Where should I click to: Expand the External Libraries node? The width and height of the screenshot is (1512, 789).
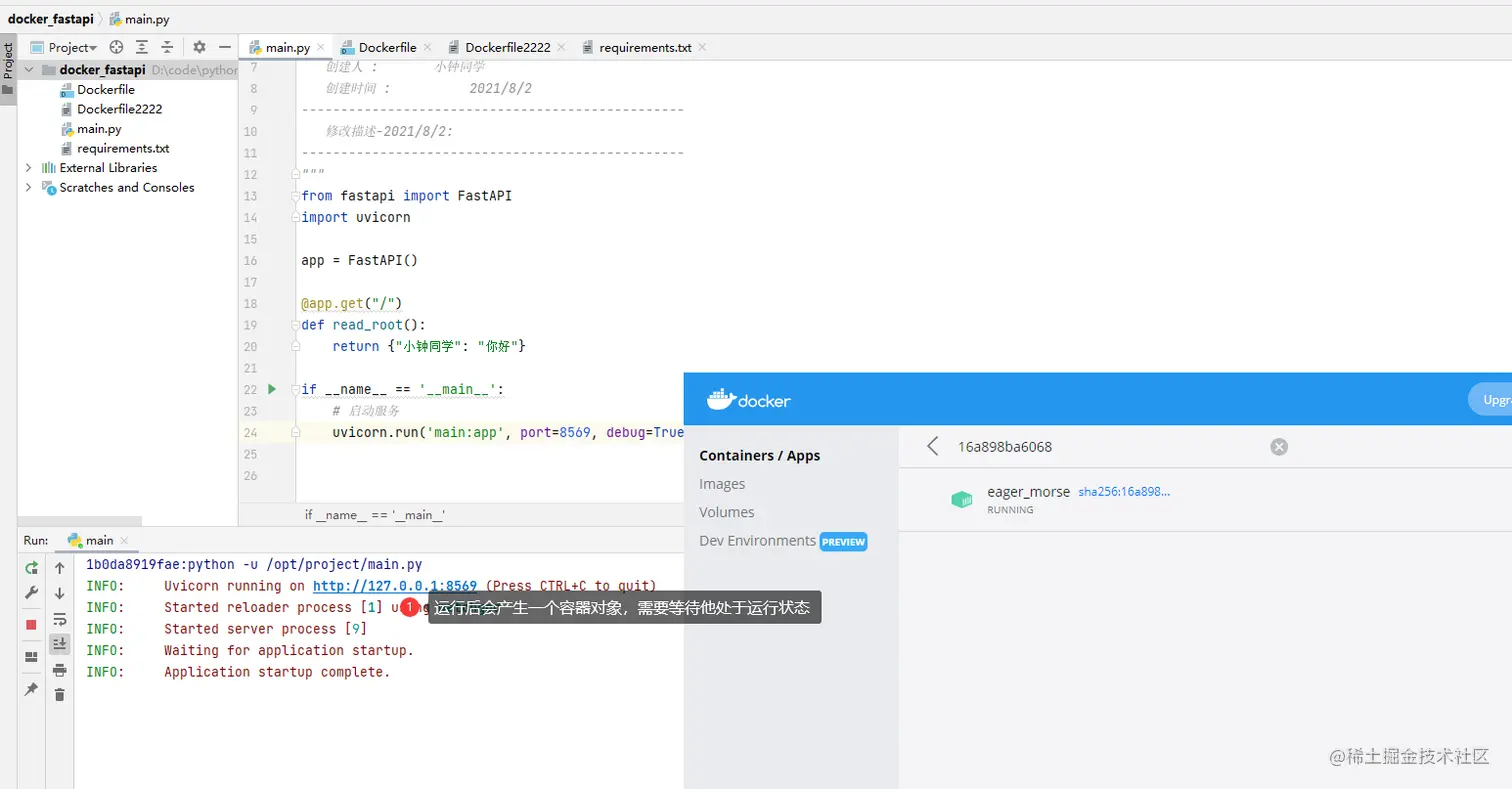tap(28, 168)
